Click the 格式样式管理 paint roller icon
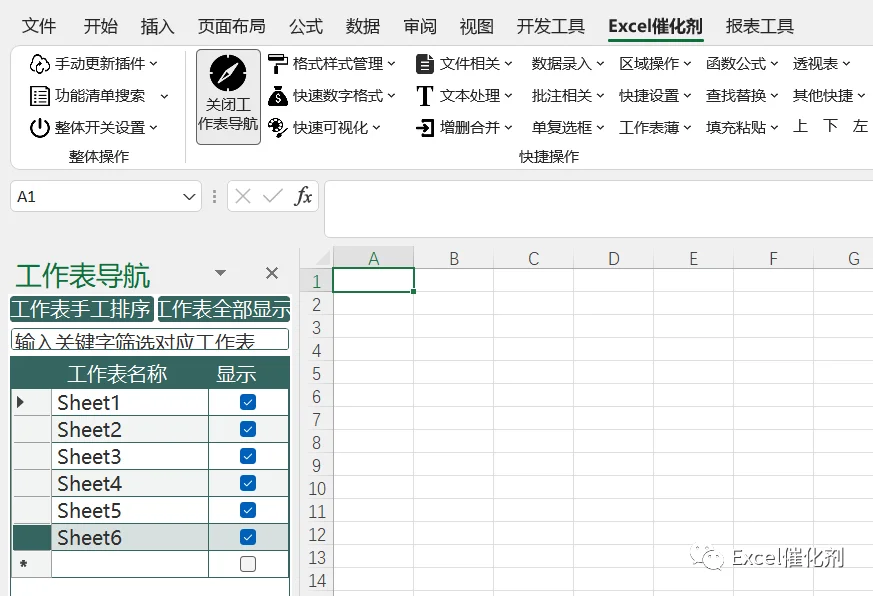This screenshot has height=596, width=873. point(277,64)
